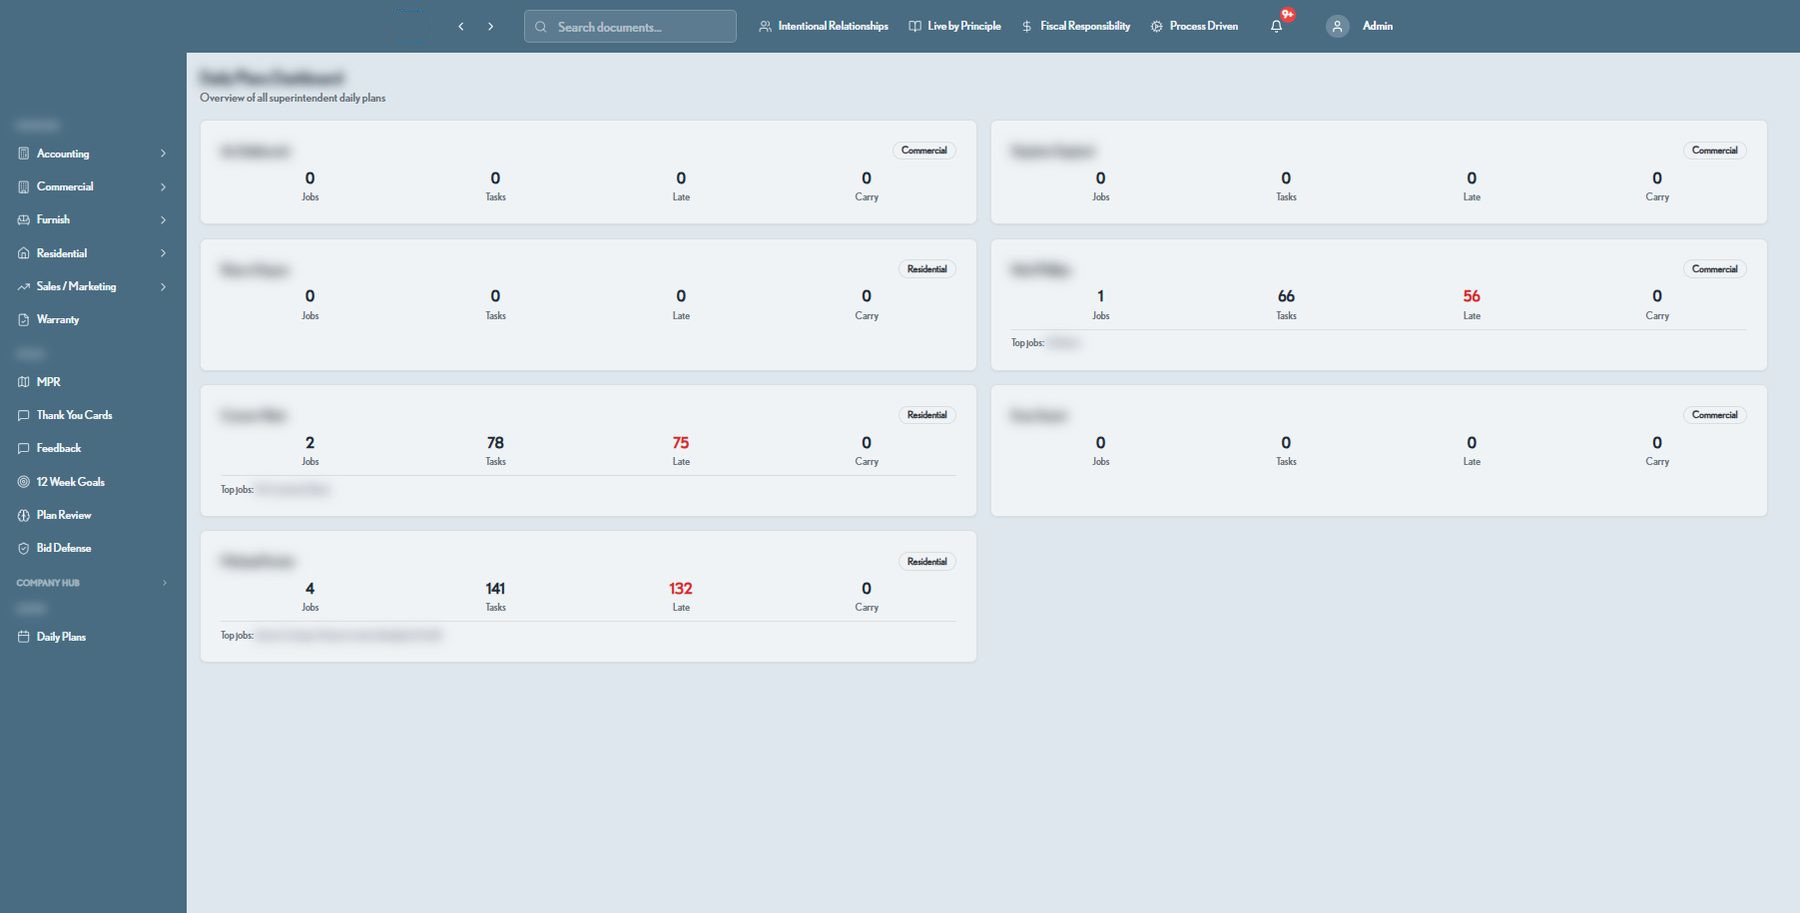Click the Residential home icon

(x=24, y=254)
